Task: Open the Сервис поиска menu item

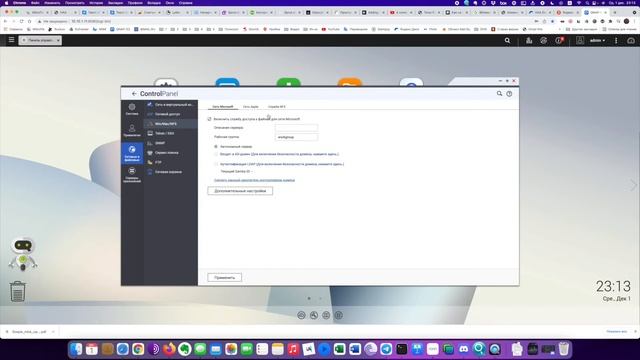Action: [171, 153]
